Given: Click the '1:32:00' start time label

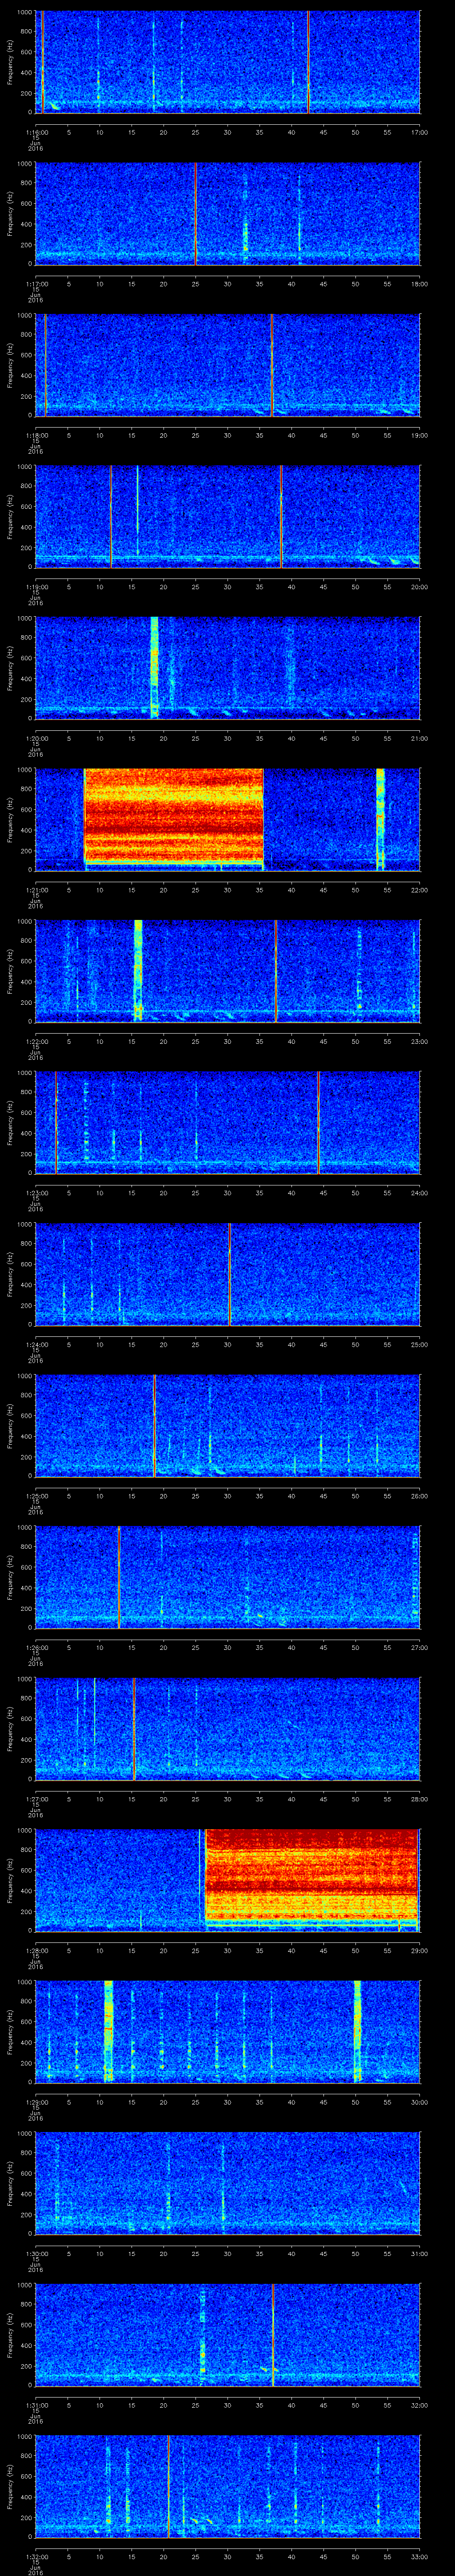Looking at the screenshot, I should point(36,2556).
